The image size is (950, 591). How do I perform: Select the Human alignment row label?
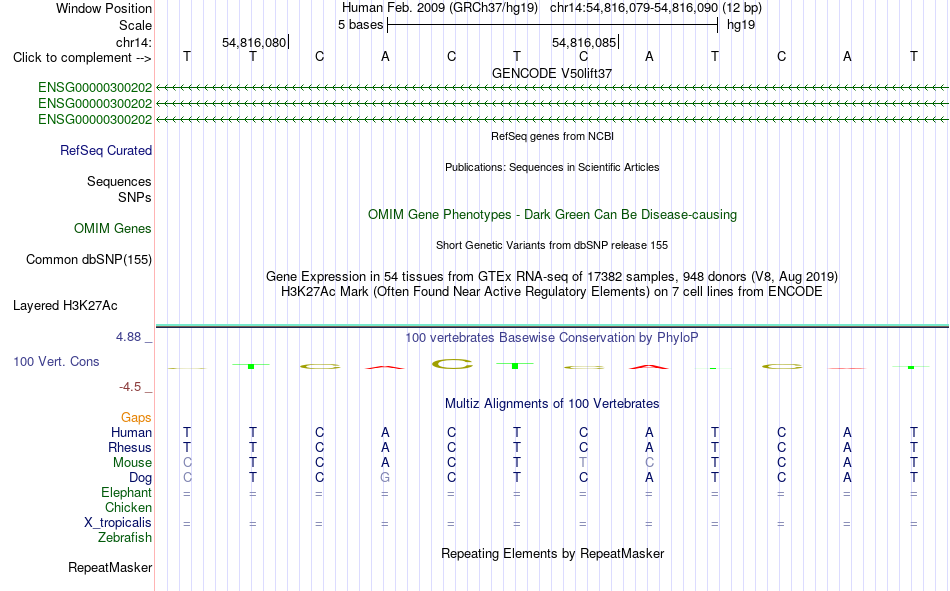click(131, 432)
